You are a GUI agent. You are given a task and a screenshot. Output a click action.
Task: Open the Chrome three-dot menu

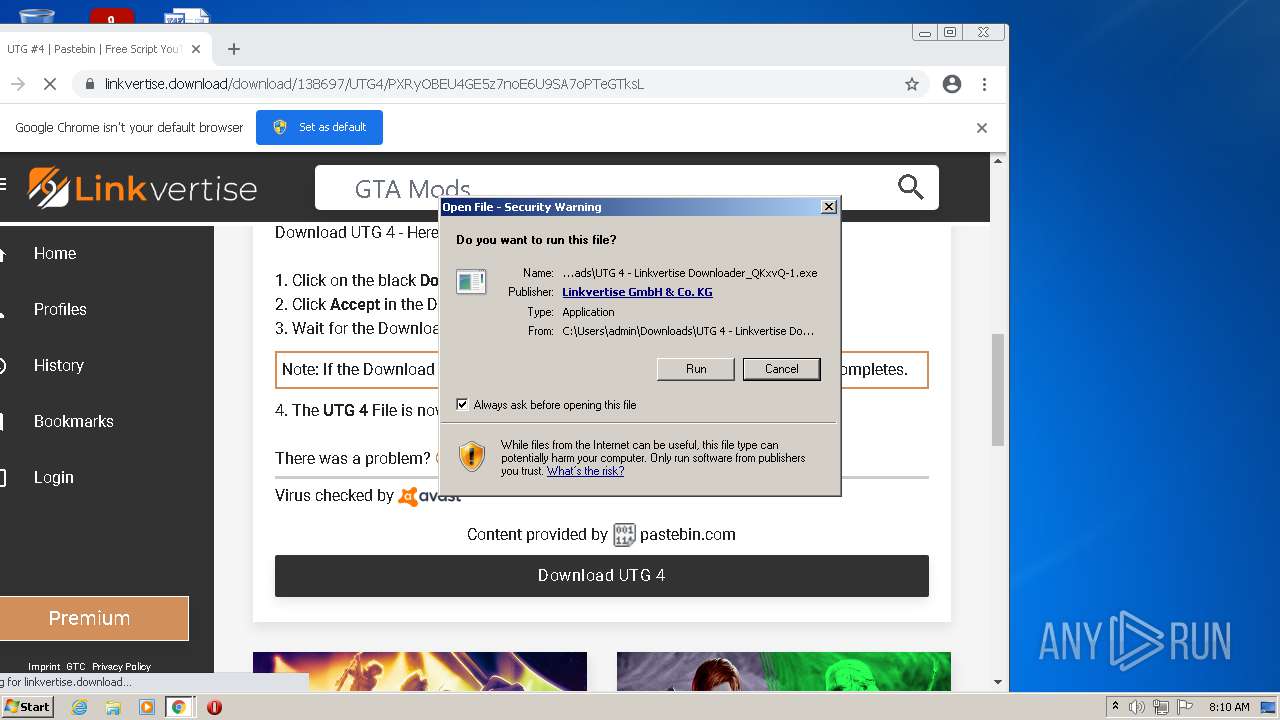tap(985, 84)
